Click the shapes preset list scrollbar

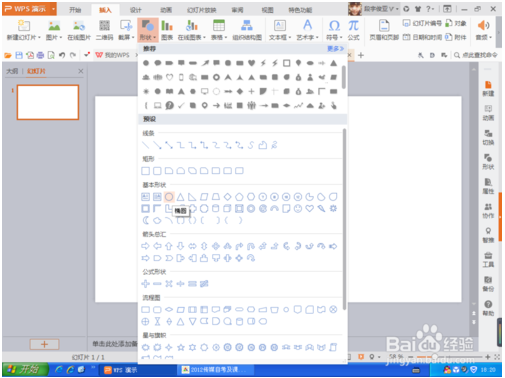(344, 219)
